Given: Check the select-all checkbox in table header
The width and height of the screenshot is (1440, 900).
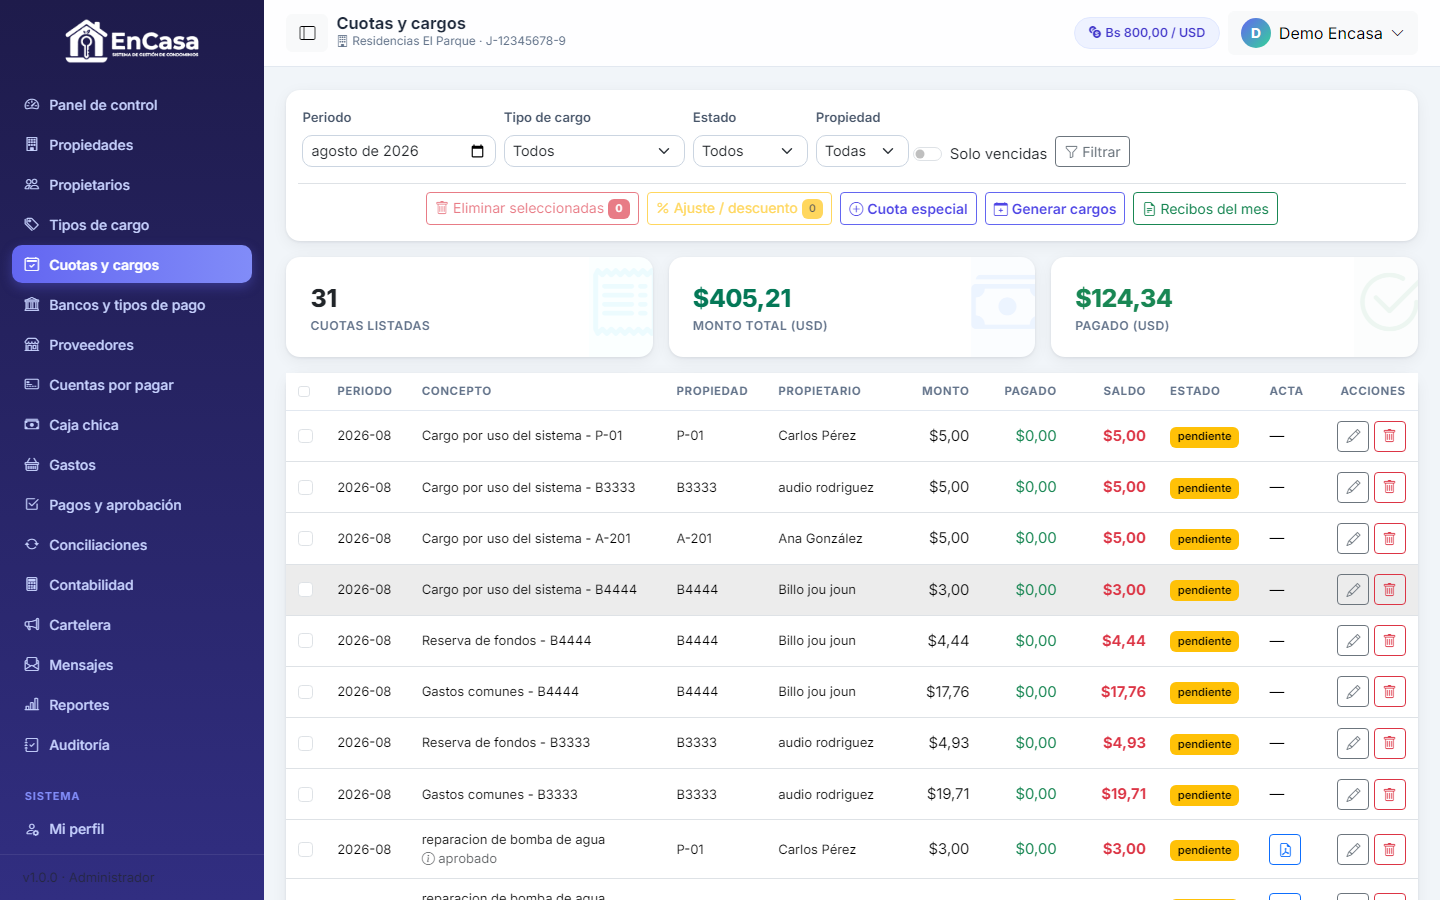Looking at the screenshot, I should [x=304, y=391].
